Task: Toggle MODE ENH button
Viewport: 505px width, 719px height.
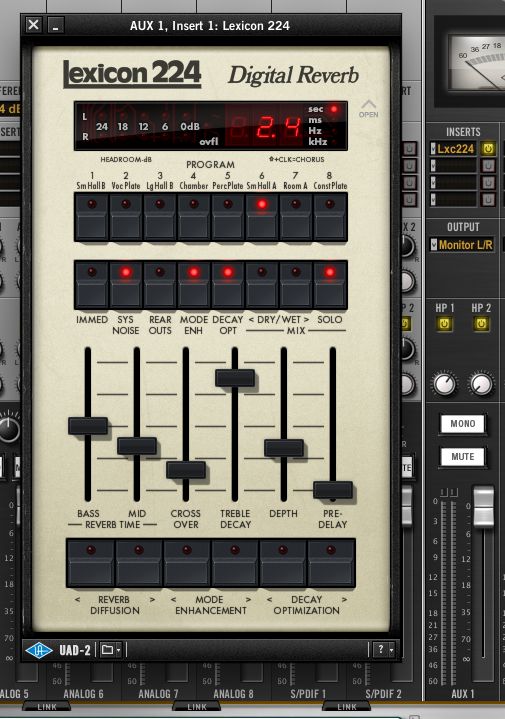Action: (x=194, y=285)
